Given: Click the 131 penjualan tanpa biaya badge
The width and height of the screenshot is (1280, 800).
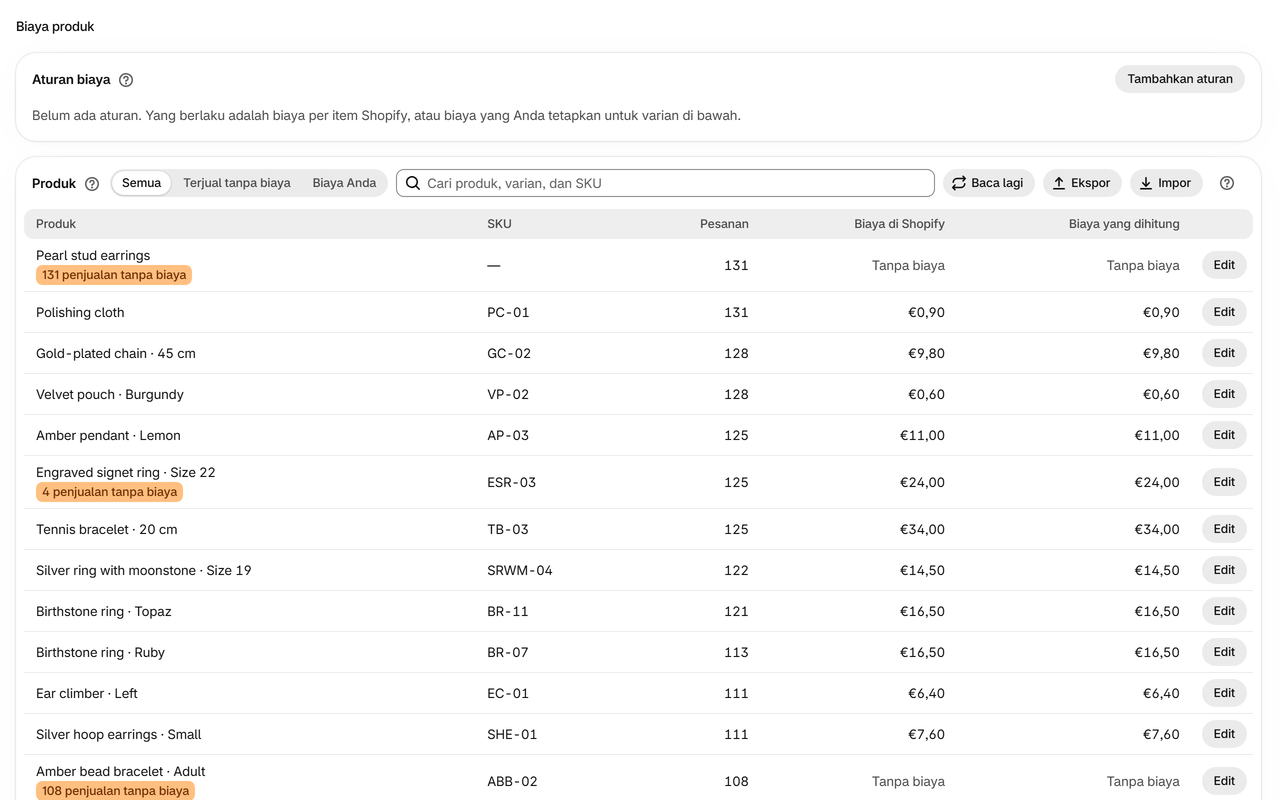Looking at the screenshot, I should point(114,275).
